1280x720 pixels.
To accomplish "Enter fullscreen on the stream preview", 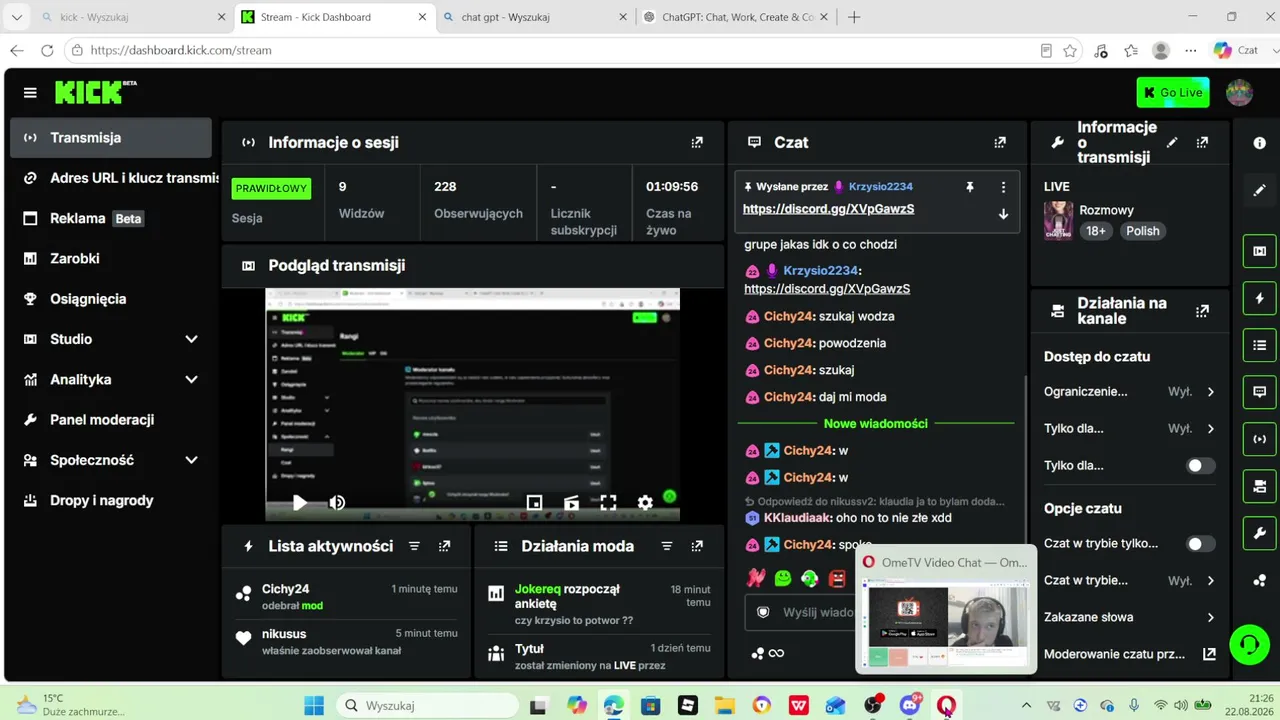I will [x=608, y=503].
